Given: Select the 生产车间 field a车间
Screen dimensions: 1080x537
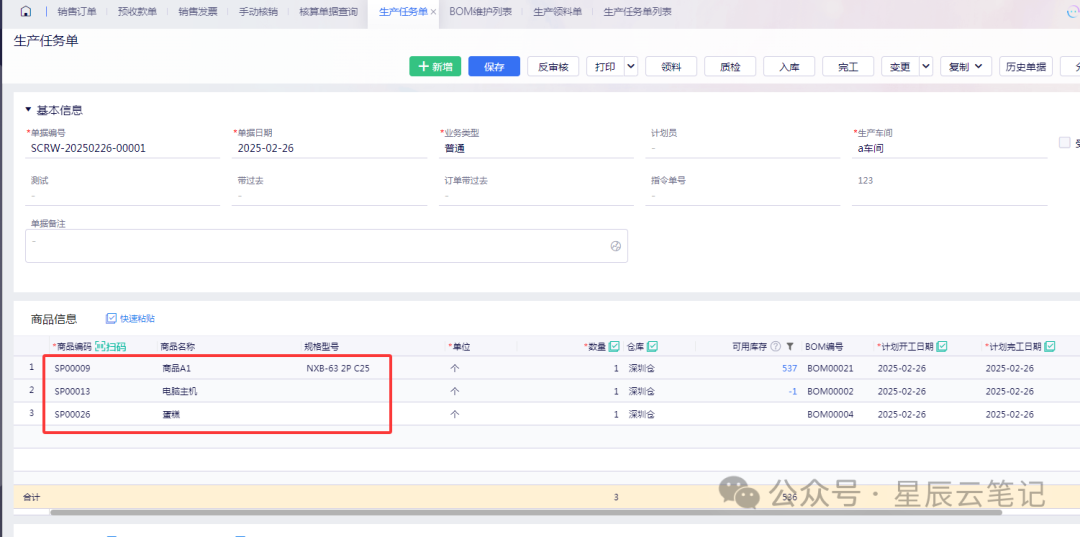Looking at the screenshot, I should pyautogui.click(x=950, y=148).
